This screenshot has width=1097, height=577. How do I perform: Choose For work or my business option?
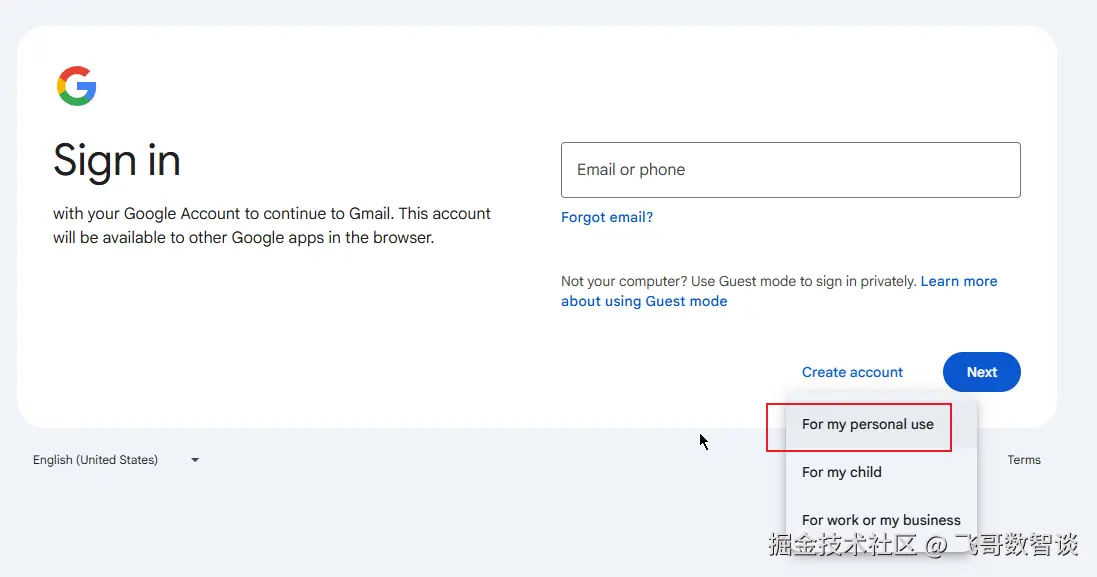pyautogui.click(x=882, y=520)
